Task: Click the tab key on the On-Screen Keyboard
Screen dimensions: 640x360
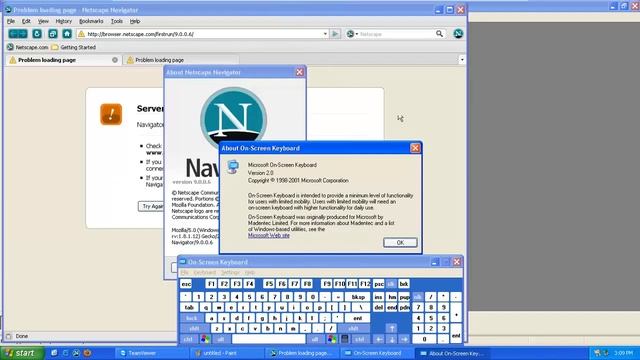Action: tap(189, 307)
